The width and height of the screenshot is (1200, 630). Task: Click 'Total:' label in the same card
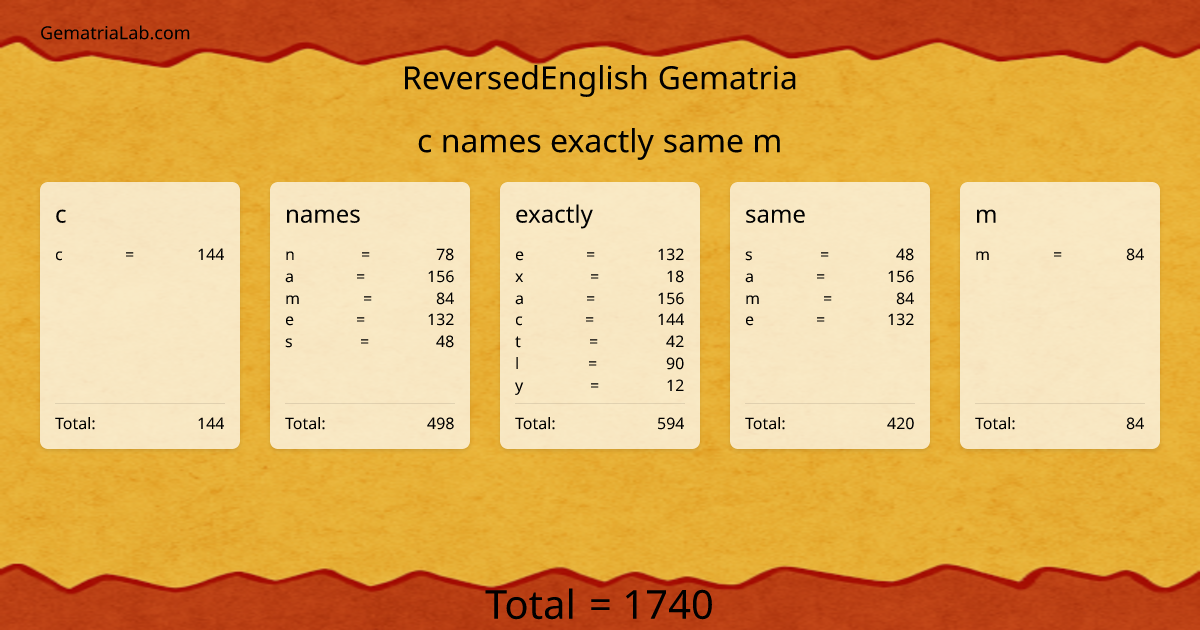point(765,424)
